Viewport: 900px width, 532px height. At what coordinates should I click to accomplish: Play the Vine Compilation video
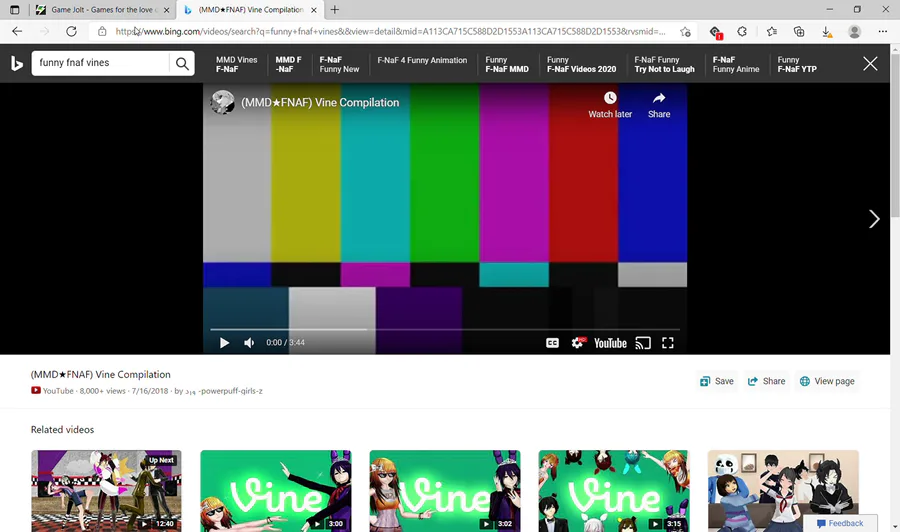point(224,343)
